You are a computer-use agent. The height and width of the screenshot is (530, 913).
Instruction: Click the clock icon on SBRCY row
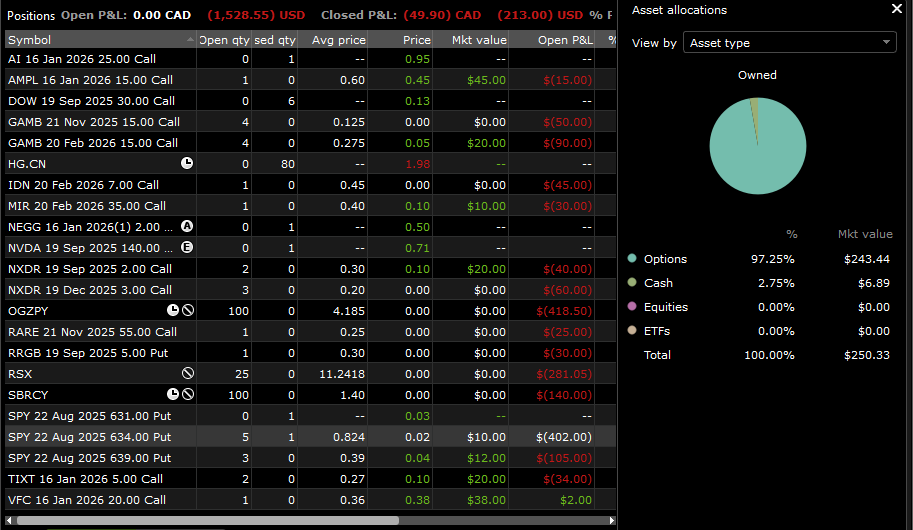pyautogui.click(x=173, y=394)
